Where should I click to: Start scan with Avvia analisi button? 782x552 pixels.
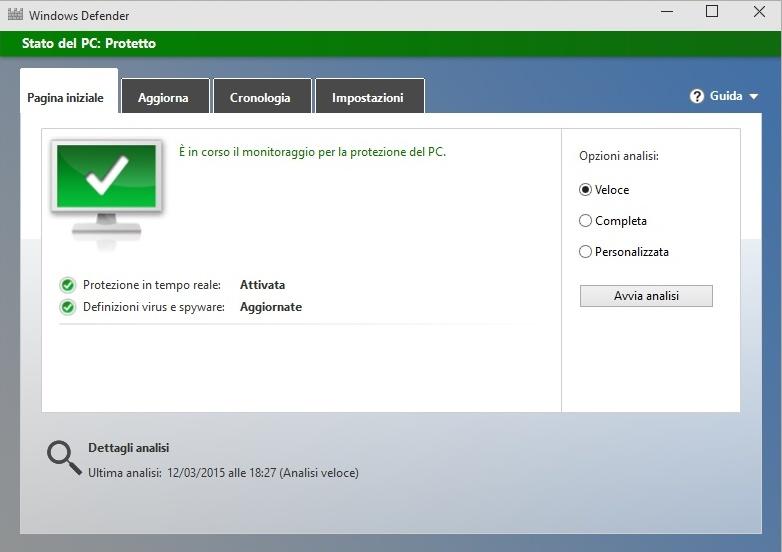(646, 296)
